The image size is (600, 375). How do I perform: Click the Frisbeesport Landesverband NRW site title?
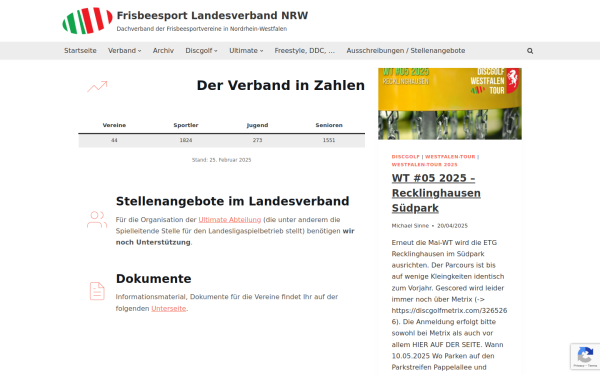coord(212,15)
